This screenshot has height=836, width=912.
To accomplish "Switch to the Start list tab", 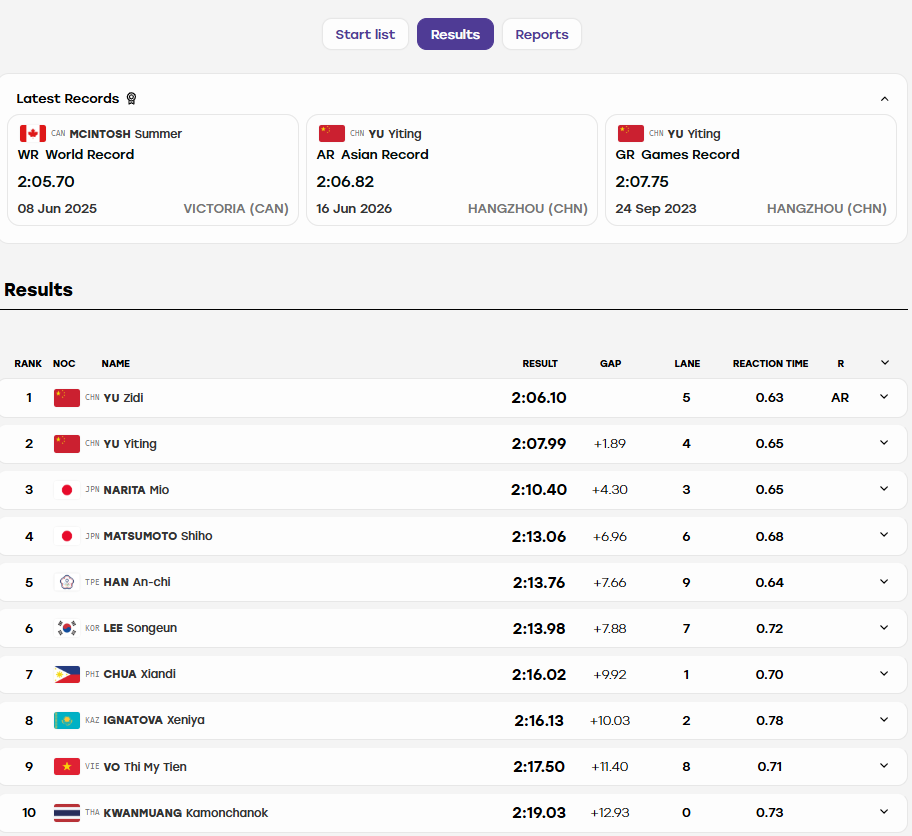I will point(365,34).
